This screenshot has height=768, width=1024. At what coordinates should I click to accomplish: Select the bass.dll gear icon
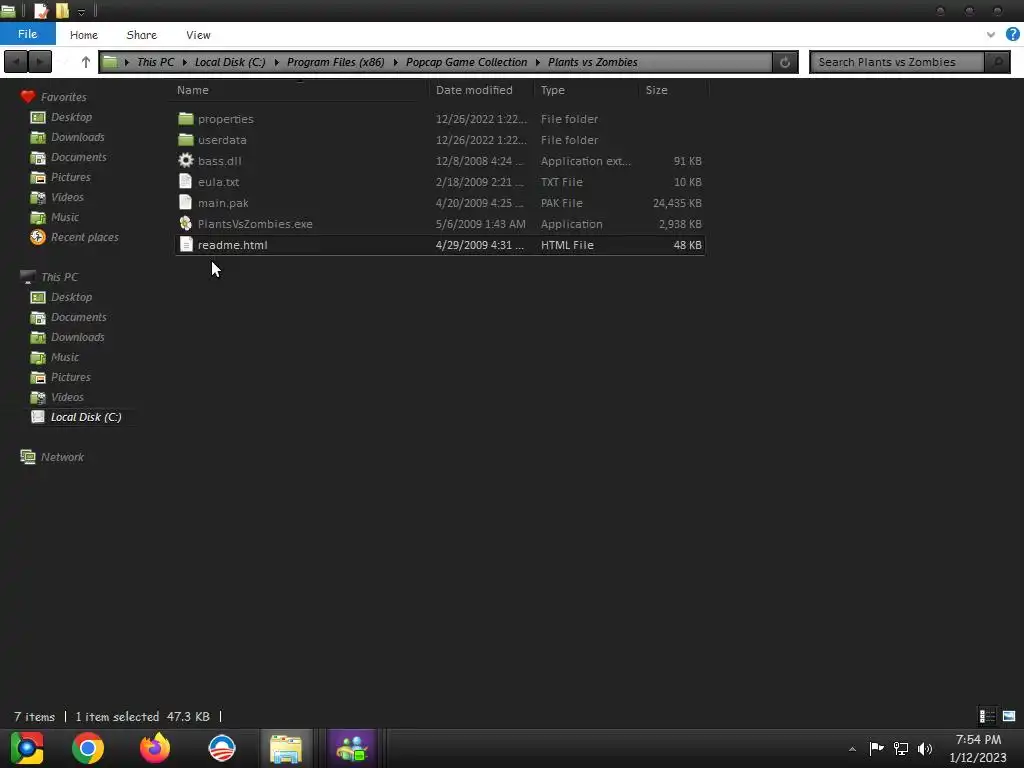186,160
